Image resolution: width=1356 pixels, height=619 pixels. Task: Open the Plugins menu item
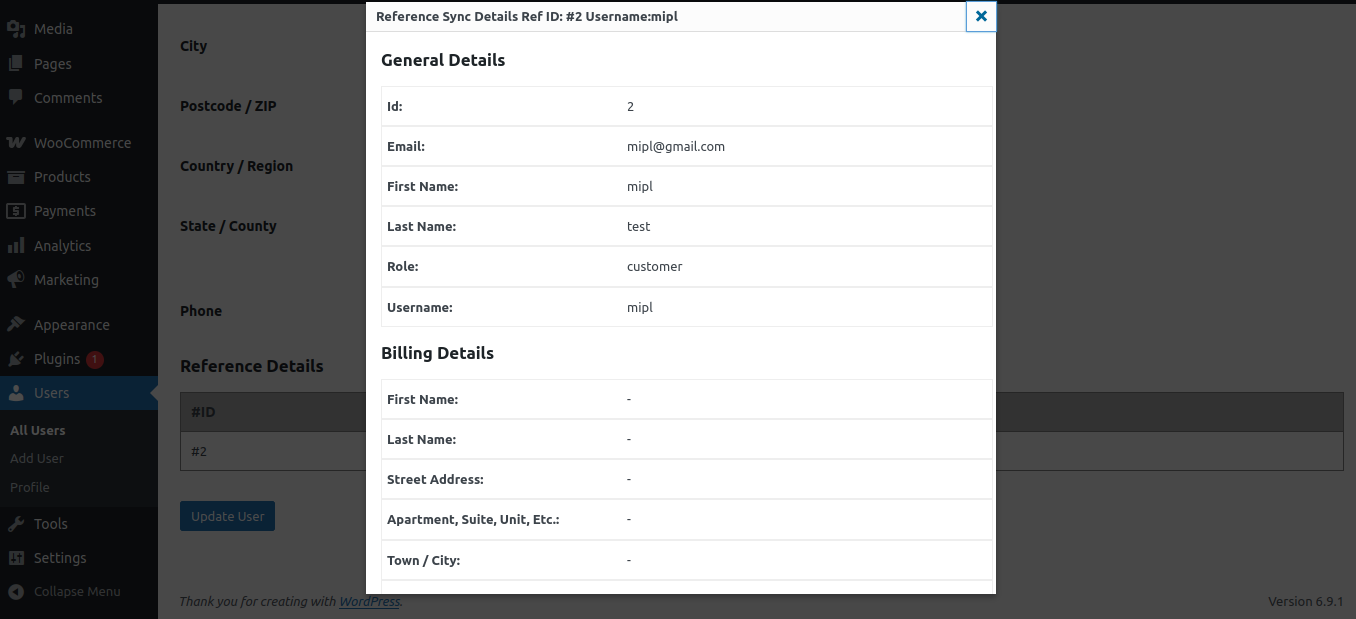click(57, 359)
